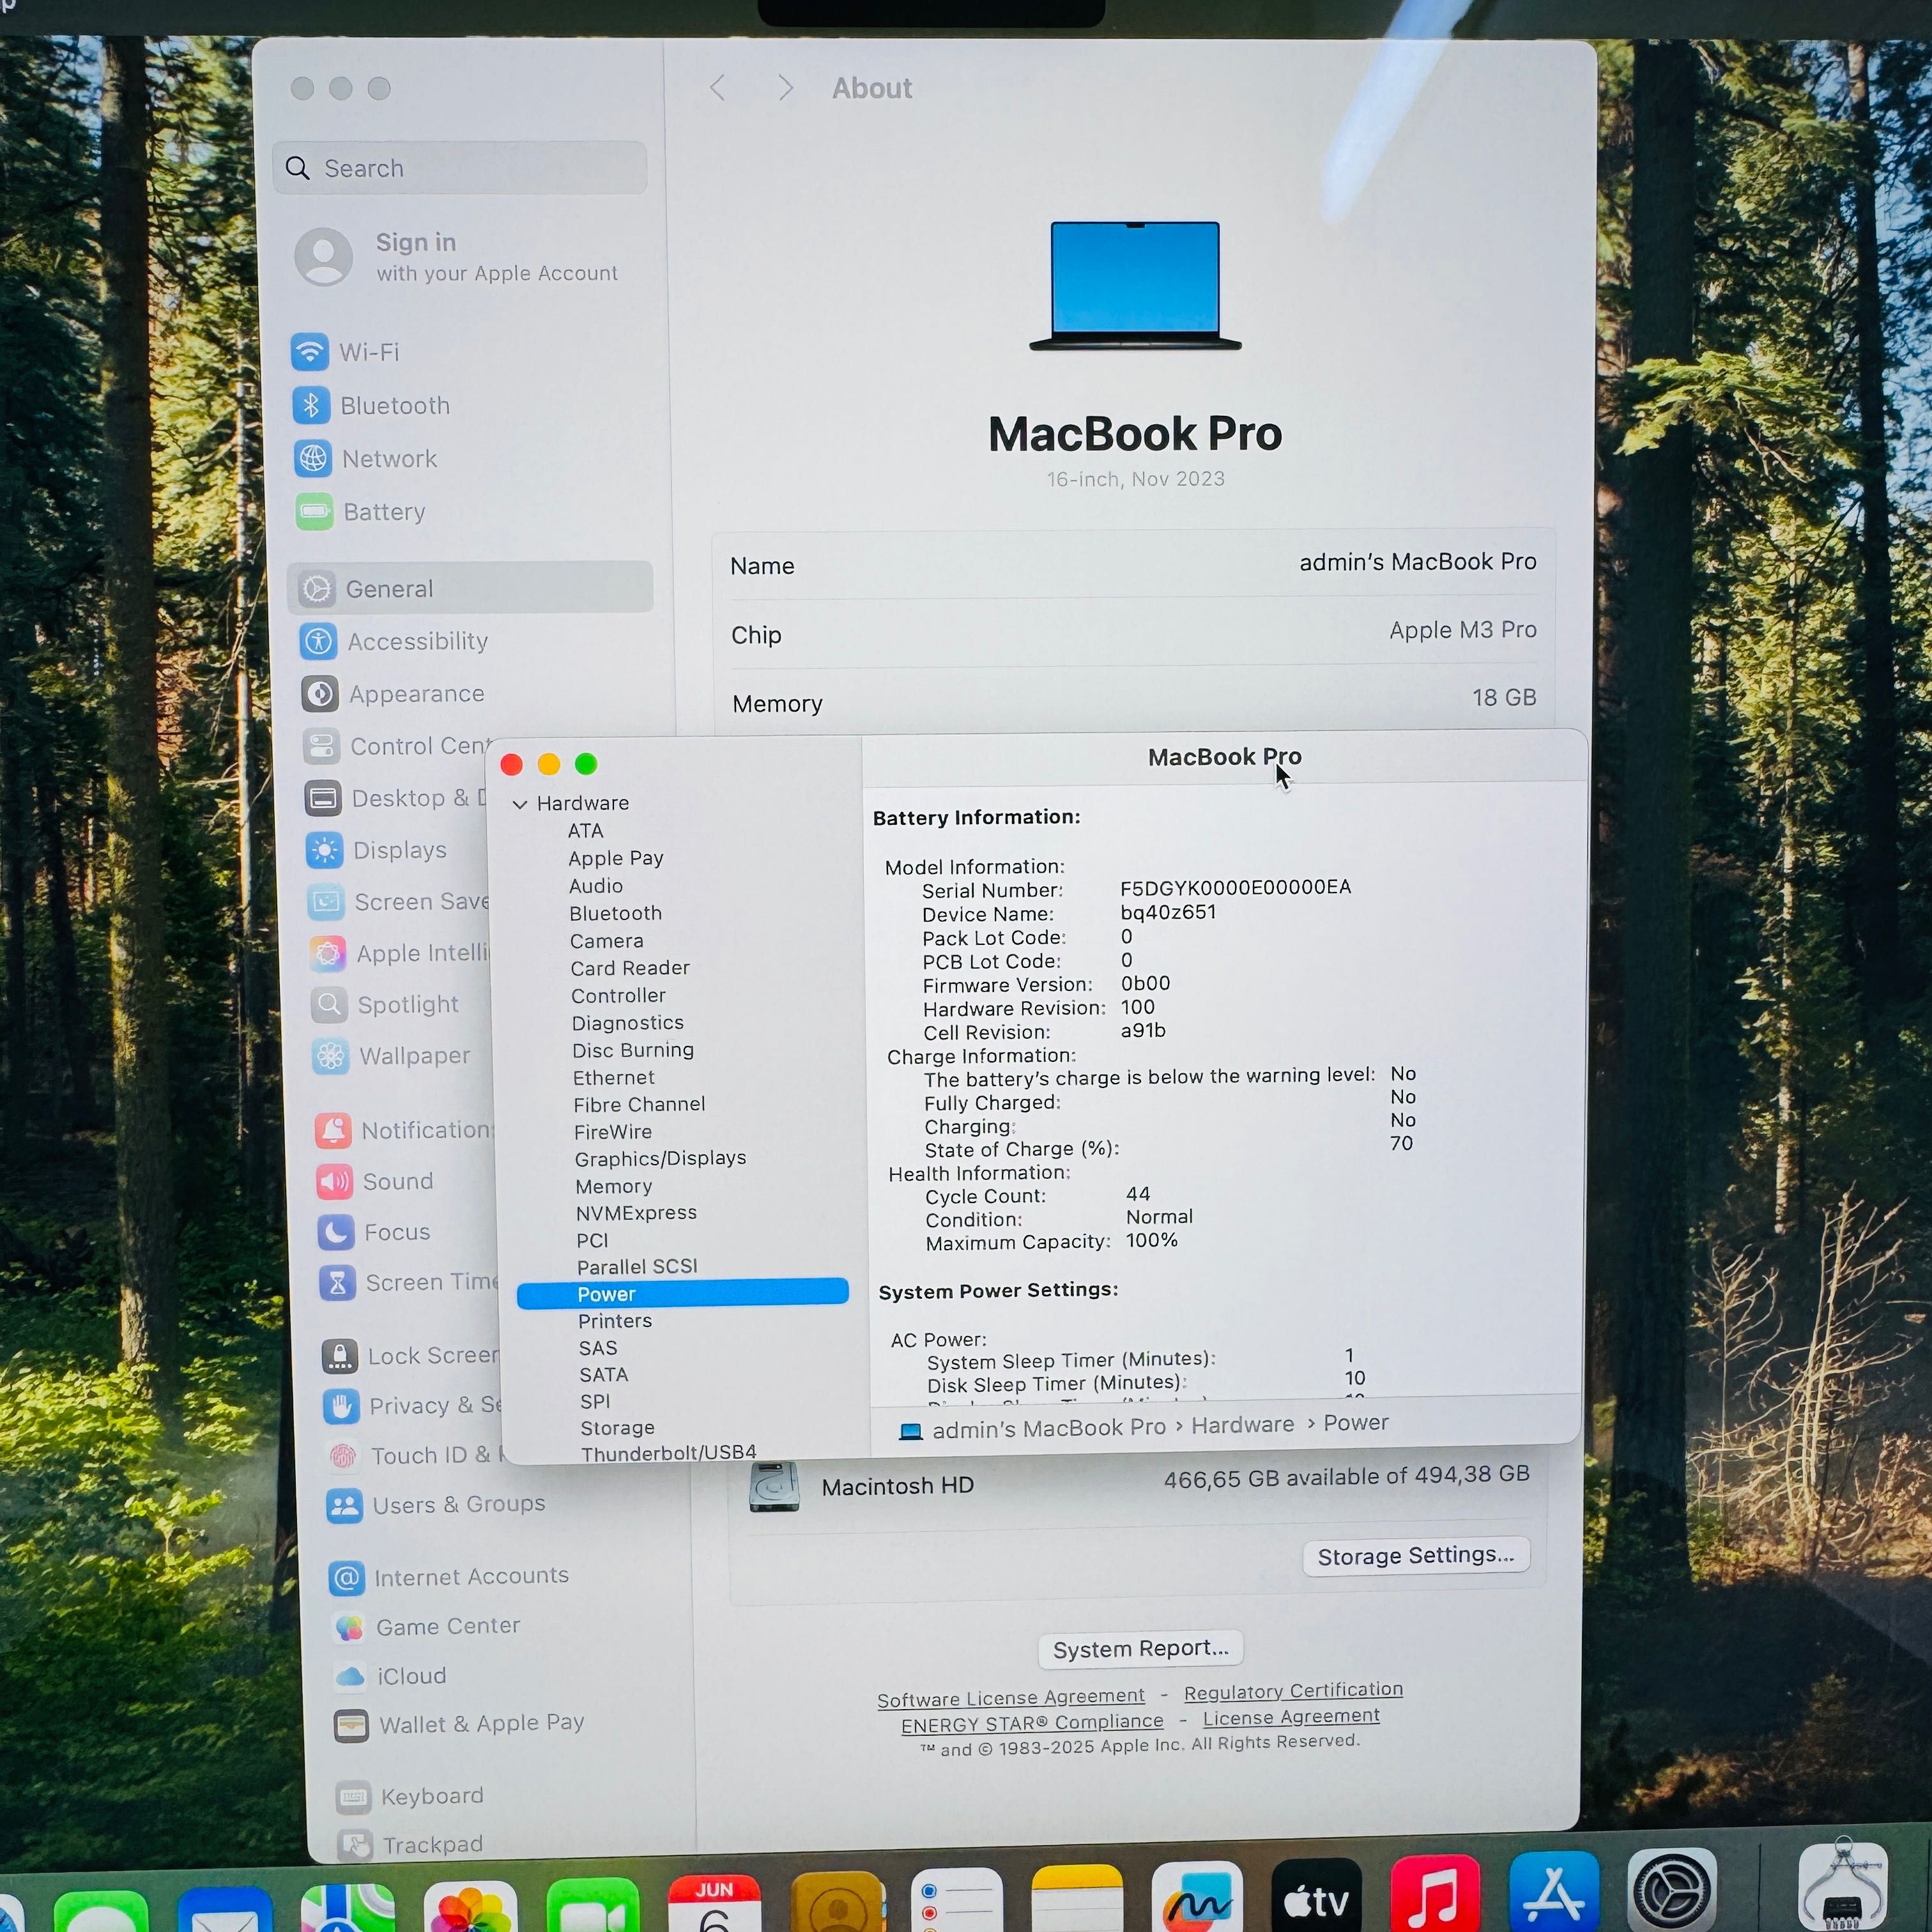
Task: Select Card Reader in hardware list
Action: 630,968
